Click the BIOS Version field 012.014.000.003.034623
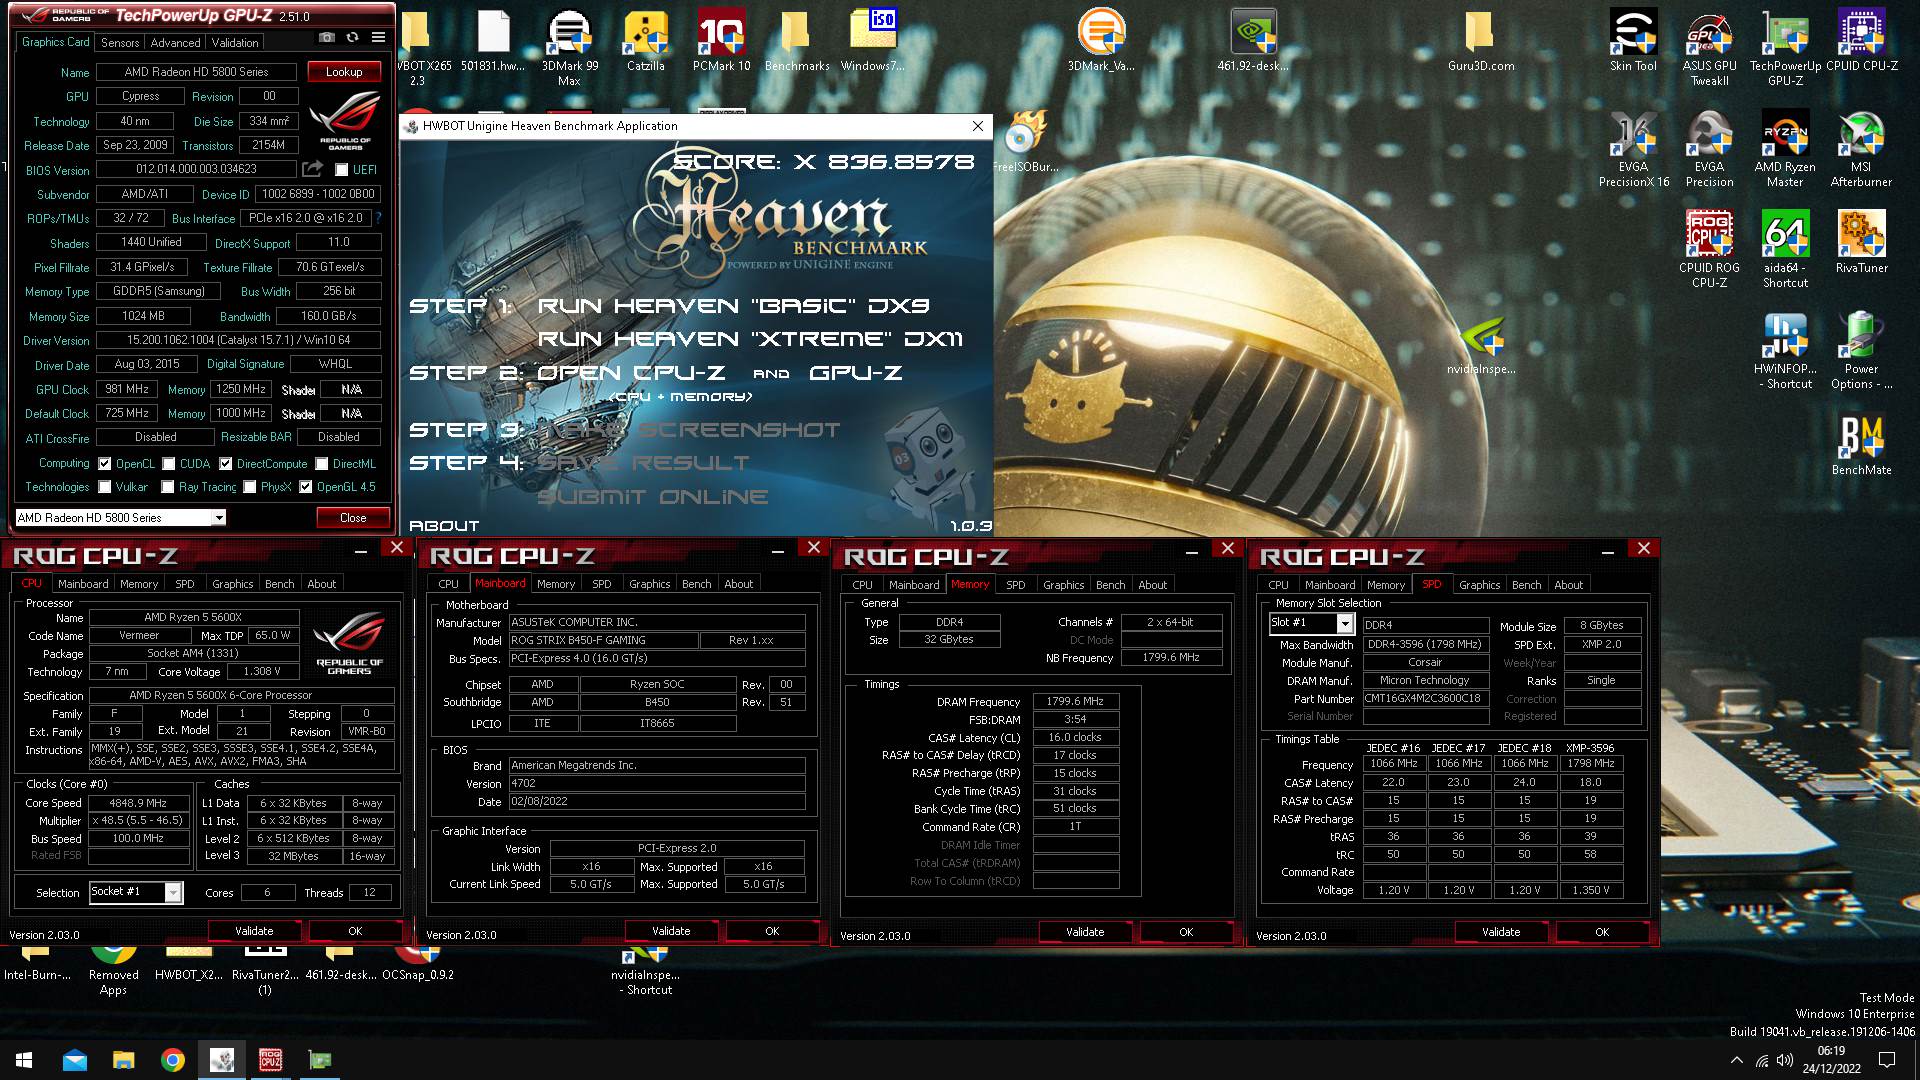Image resolution: width=1920 pixels, height=1080 pixels. click(x=196, y=169)
